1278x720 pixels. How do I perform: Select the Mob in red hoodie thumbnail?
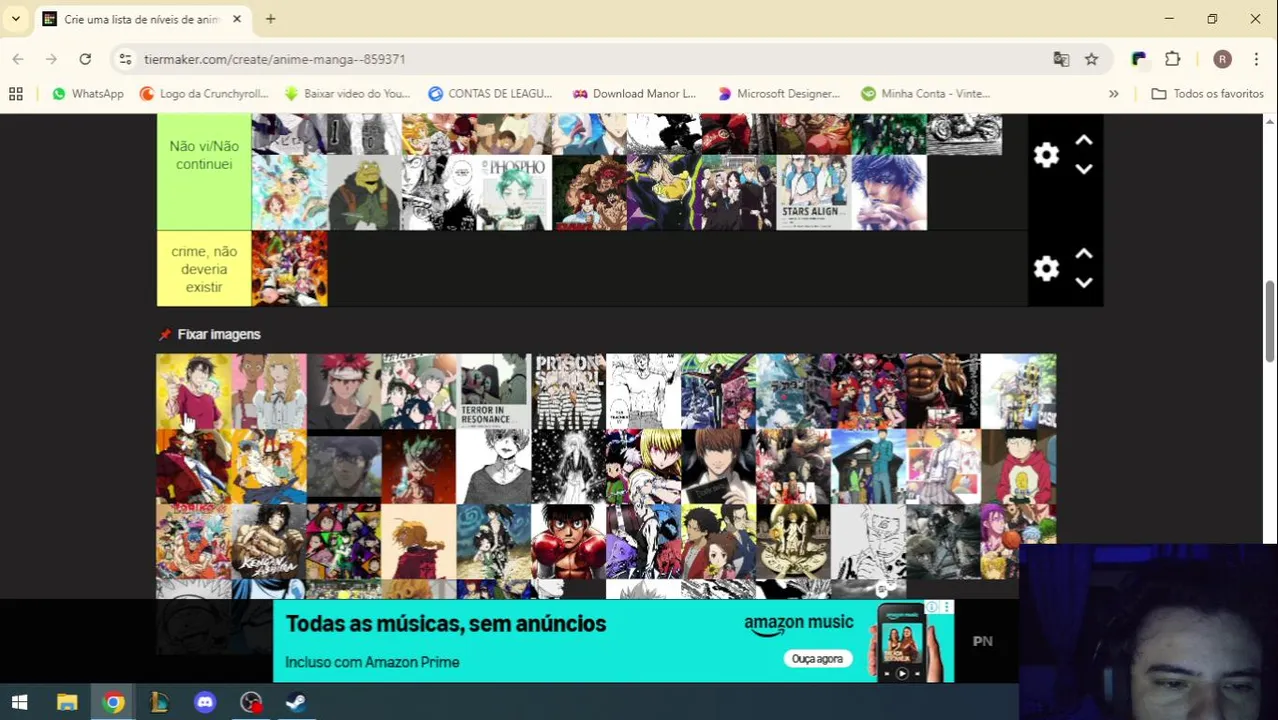[x=1018, y=466]
